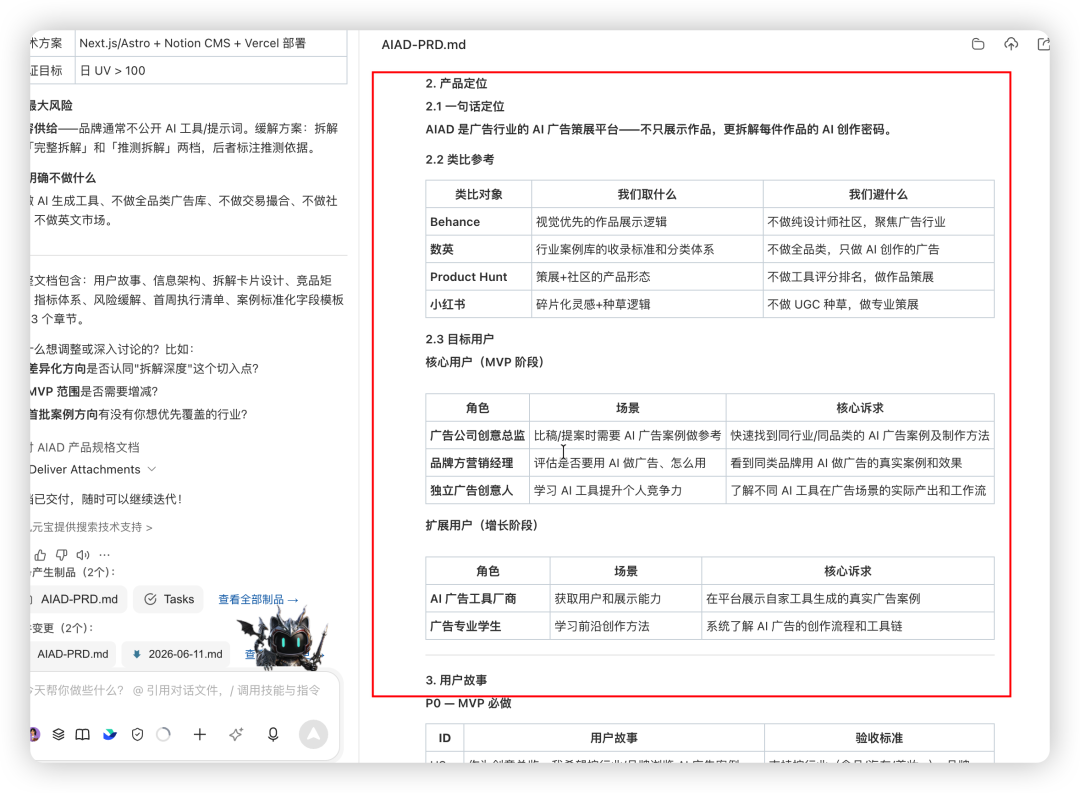Click cell 不做 UGC 种草，做专业策展
The image size is (1080, 793).
tap(878, 305)
